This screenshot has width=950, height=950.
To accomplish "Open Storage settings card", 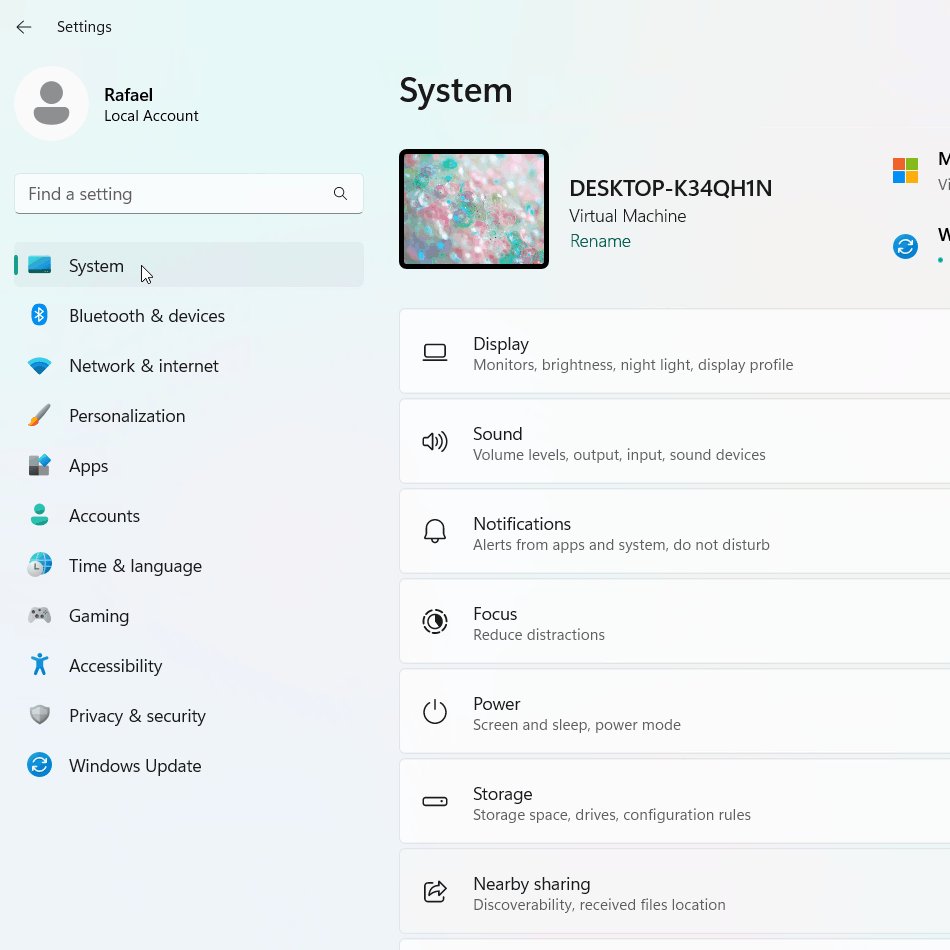I will coord(675,801).
